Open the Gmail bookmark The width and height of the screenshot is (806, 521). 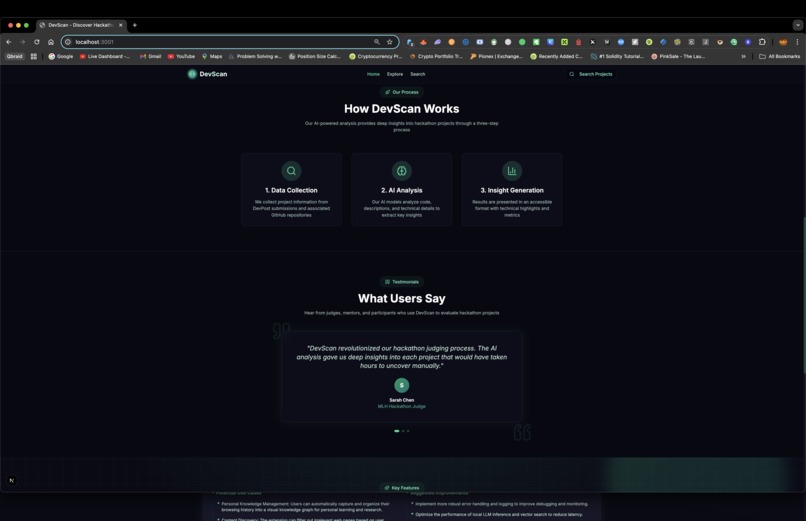151,57
